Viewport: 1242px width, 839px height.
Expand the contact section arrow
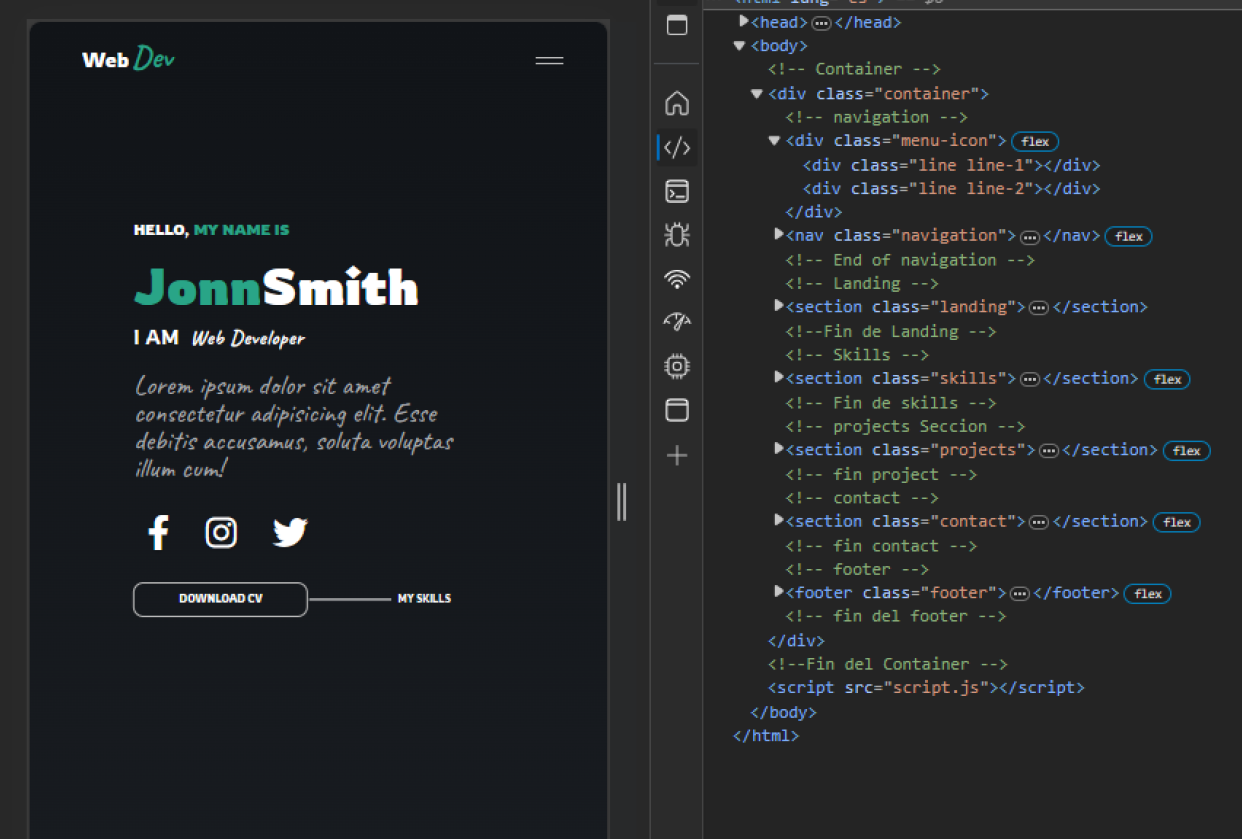779,520
